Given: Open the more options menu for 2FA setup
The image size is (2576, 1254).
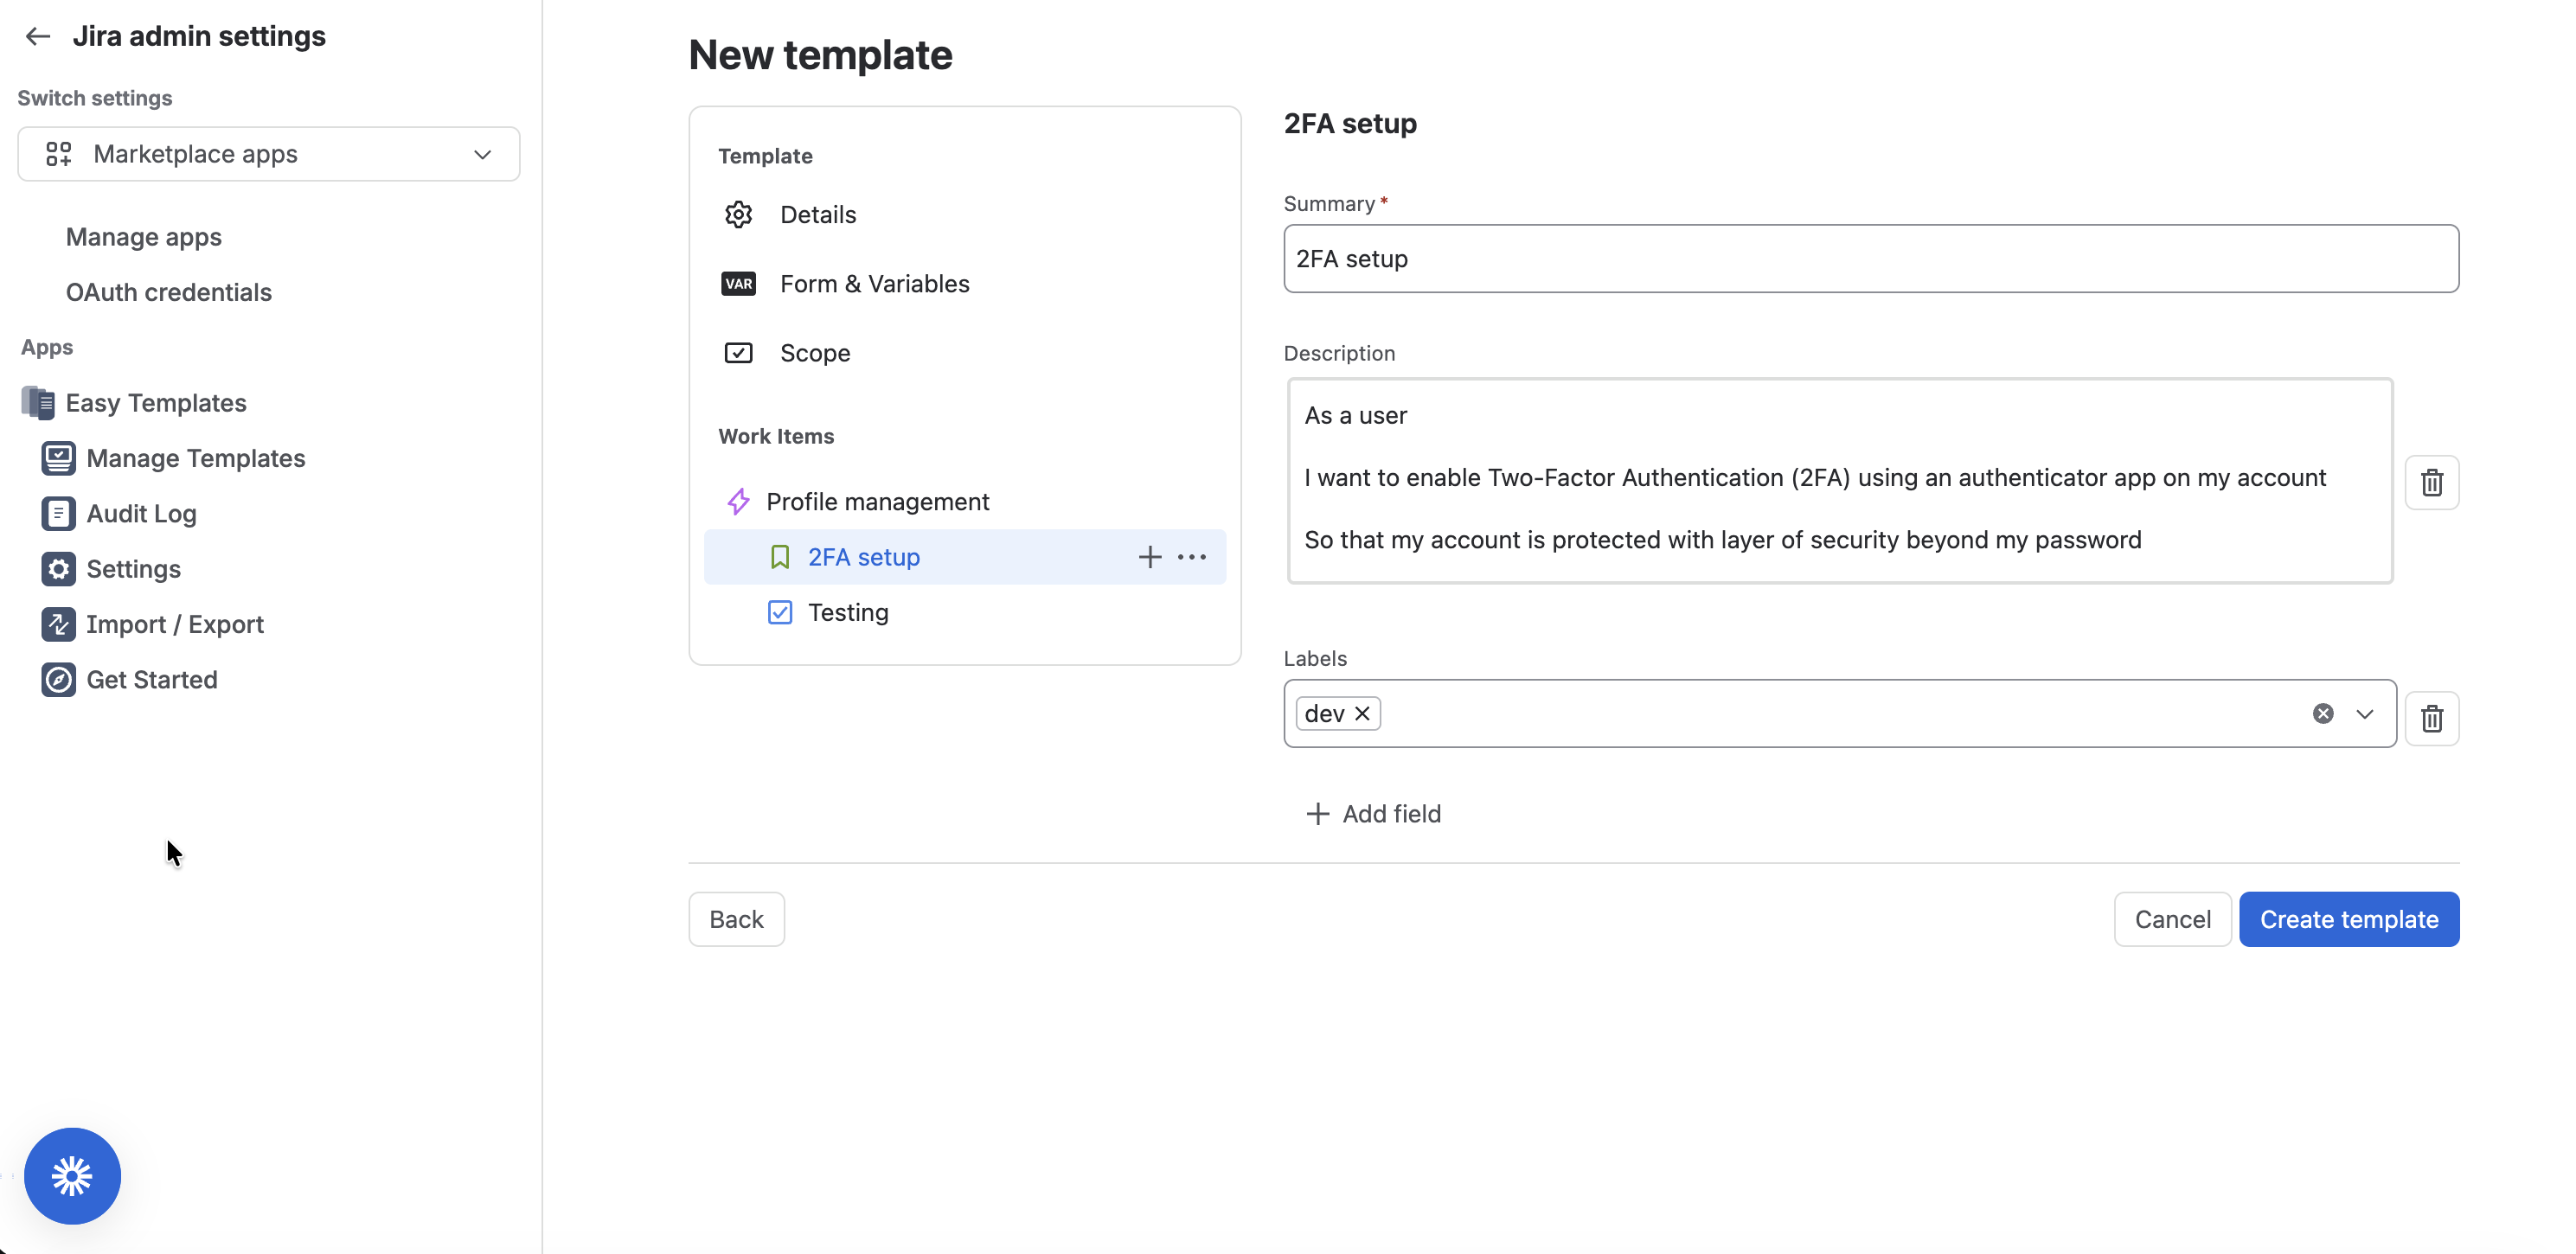Looking at the screenshot, I should 1192,557.
